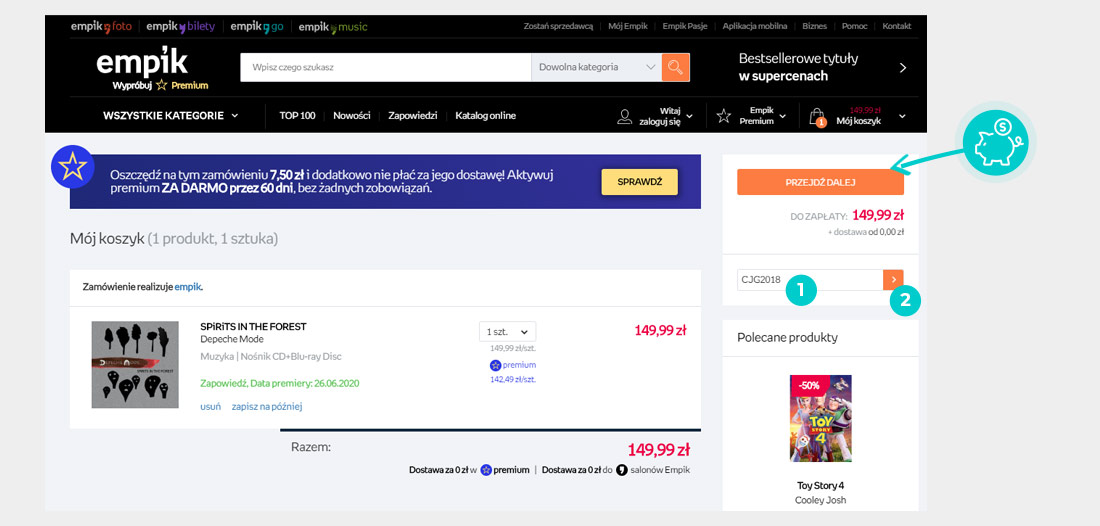Click Zapowiedź, Data premiery: 26.06.2020 text
Image resolution: width=1100 pixels, height=526 pixels.
tap(280, 384)
